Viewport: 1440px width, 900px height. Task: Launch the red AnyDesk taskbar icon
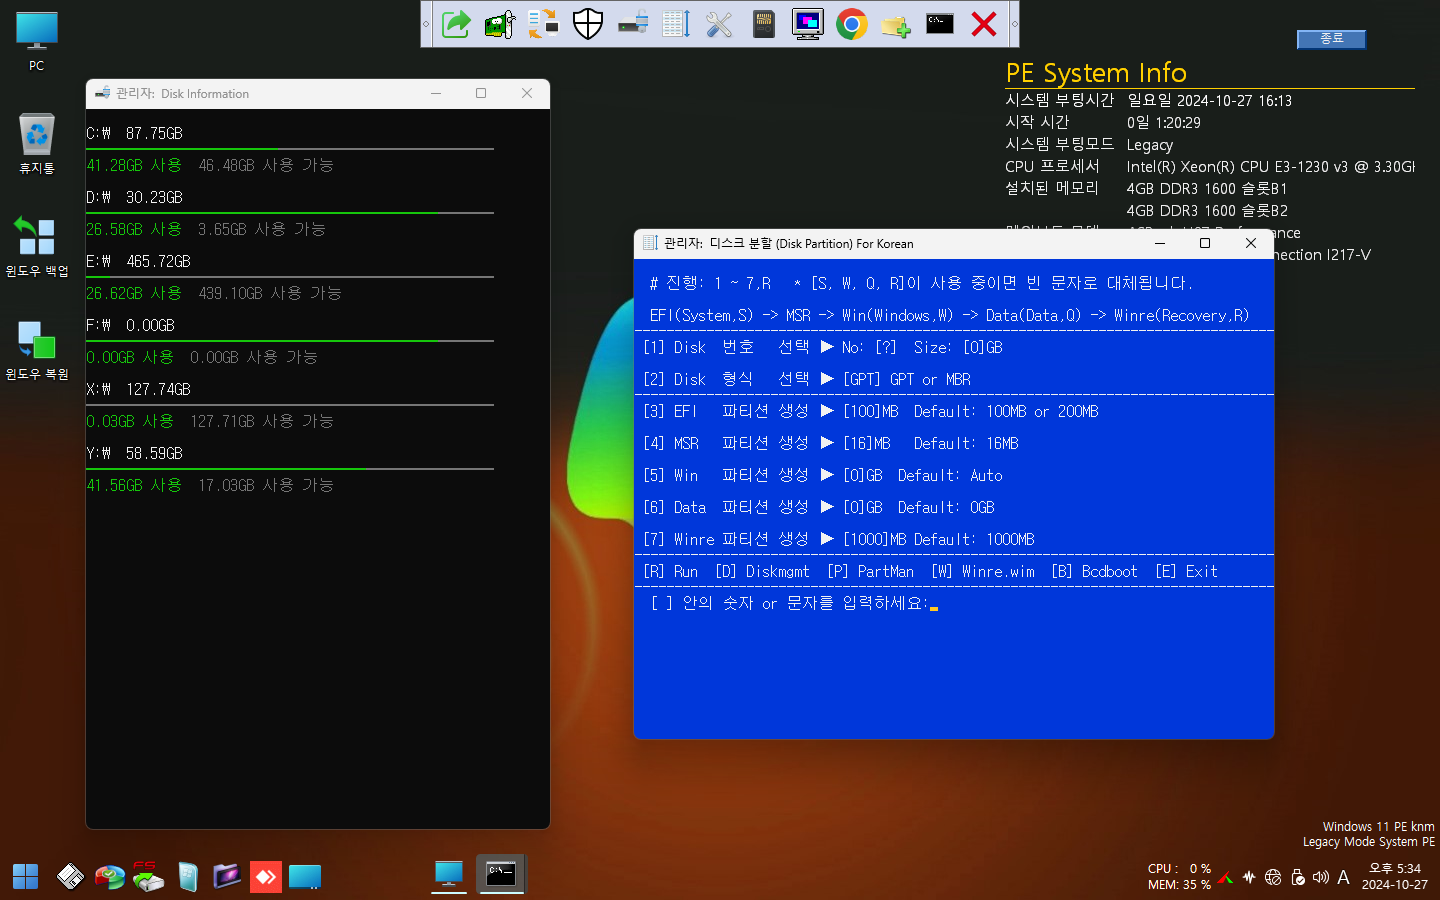[265, 877]
